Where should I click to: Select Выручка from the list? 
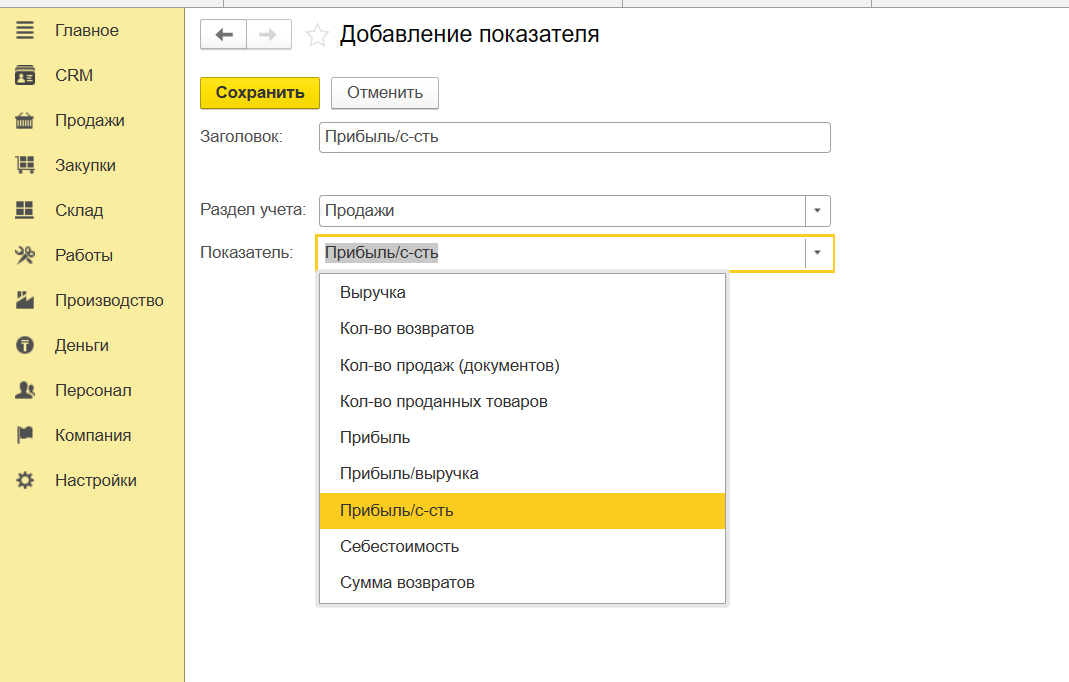373,293
